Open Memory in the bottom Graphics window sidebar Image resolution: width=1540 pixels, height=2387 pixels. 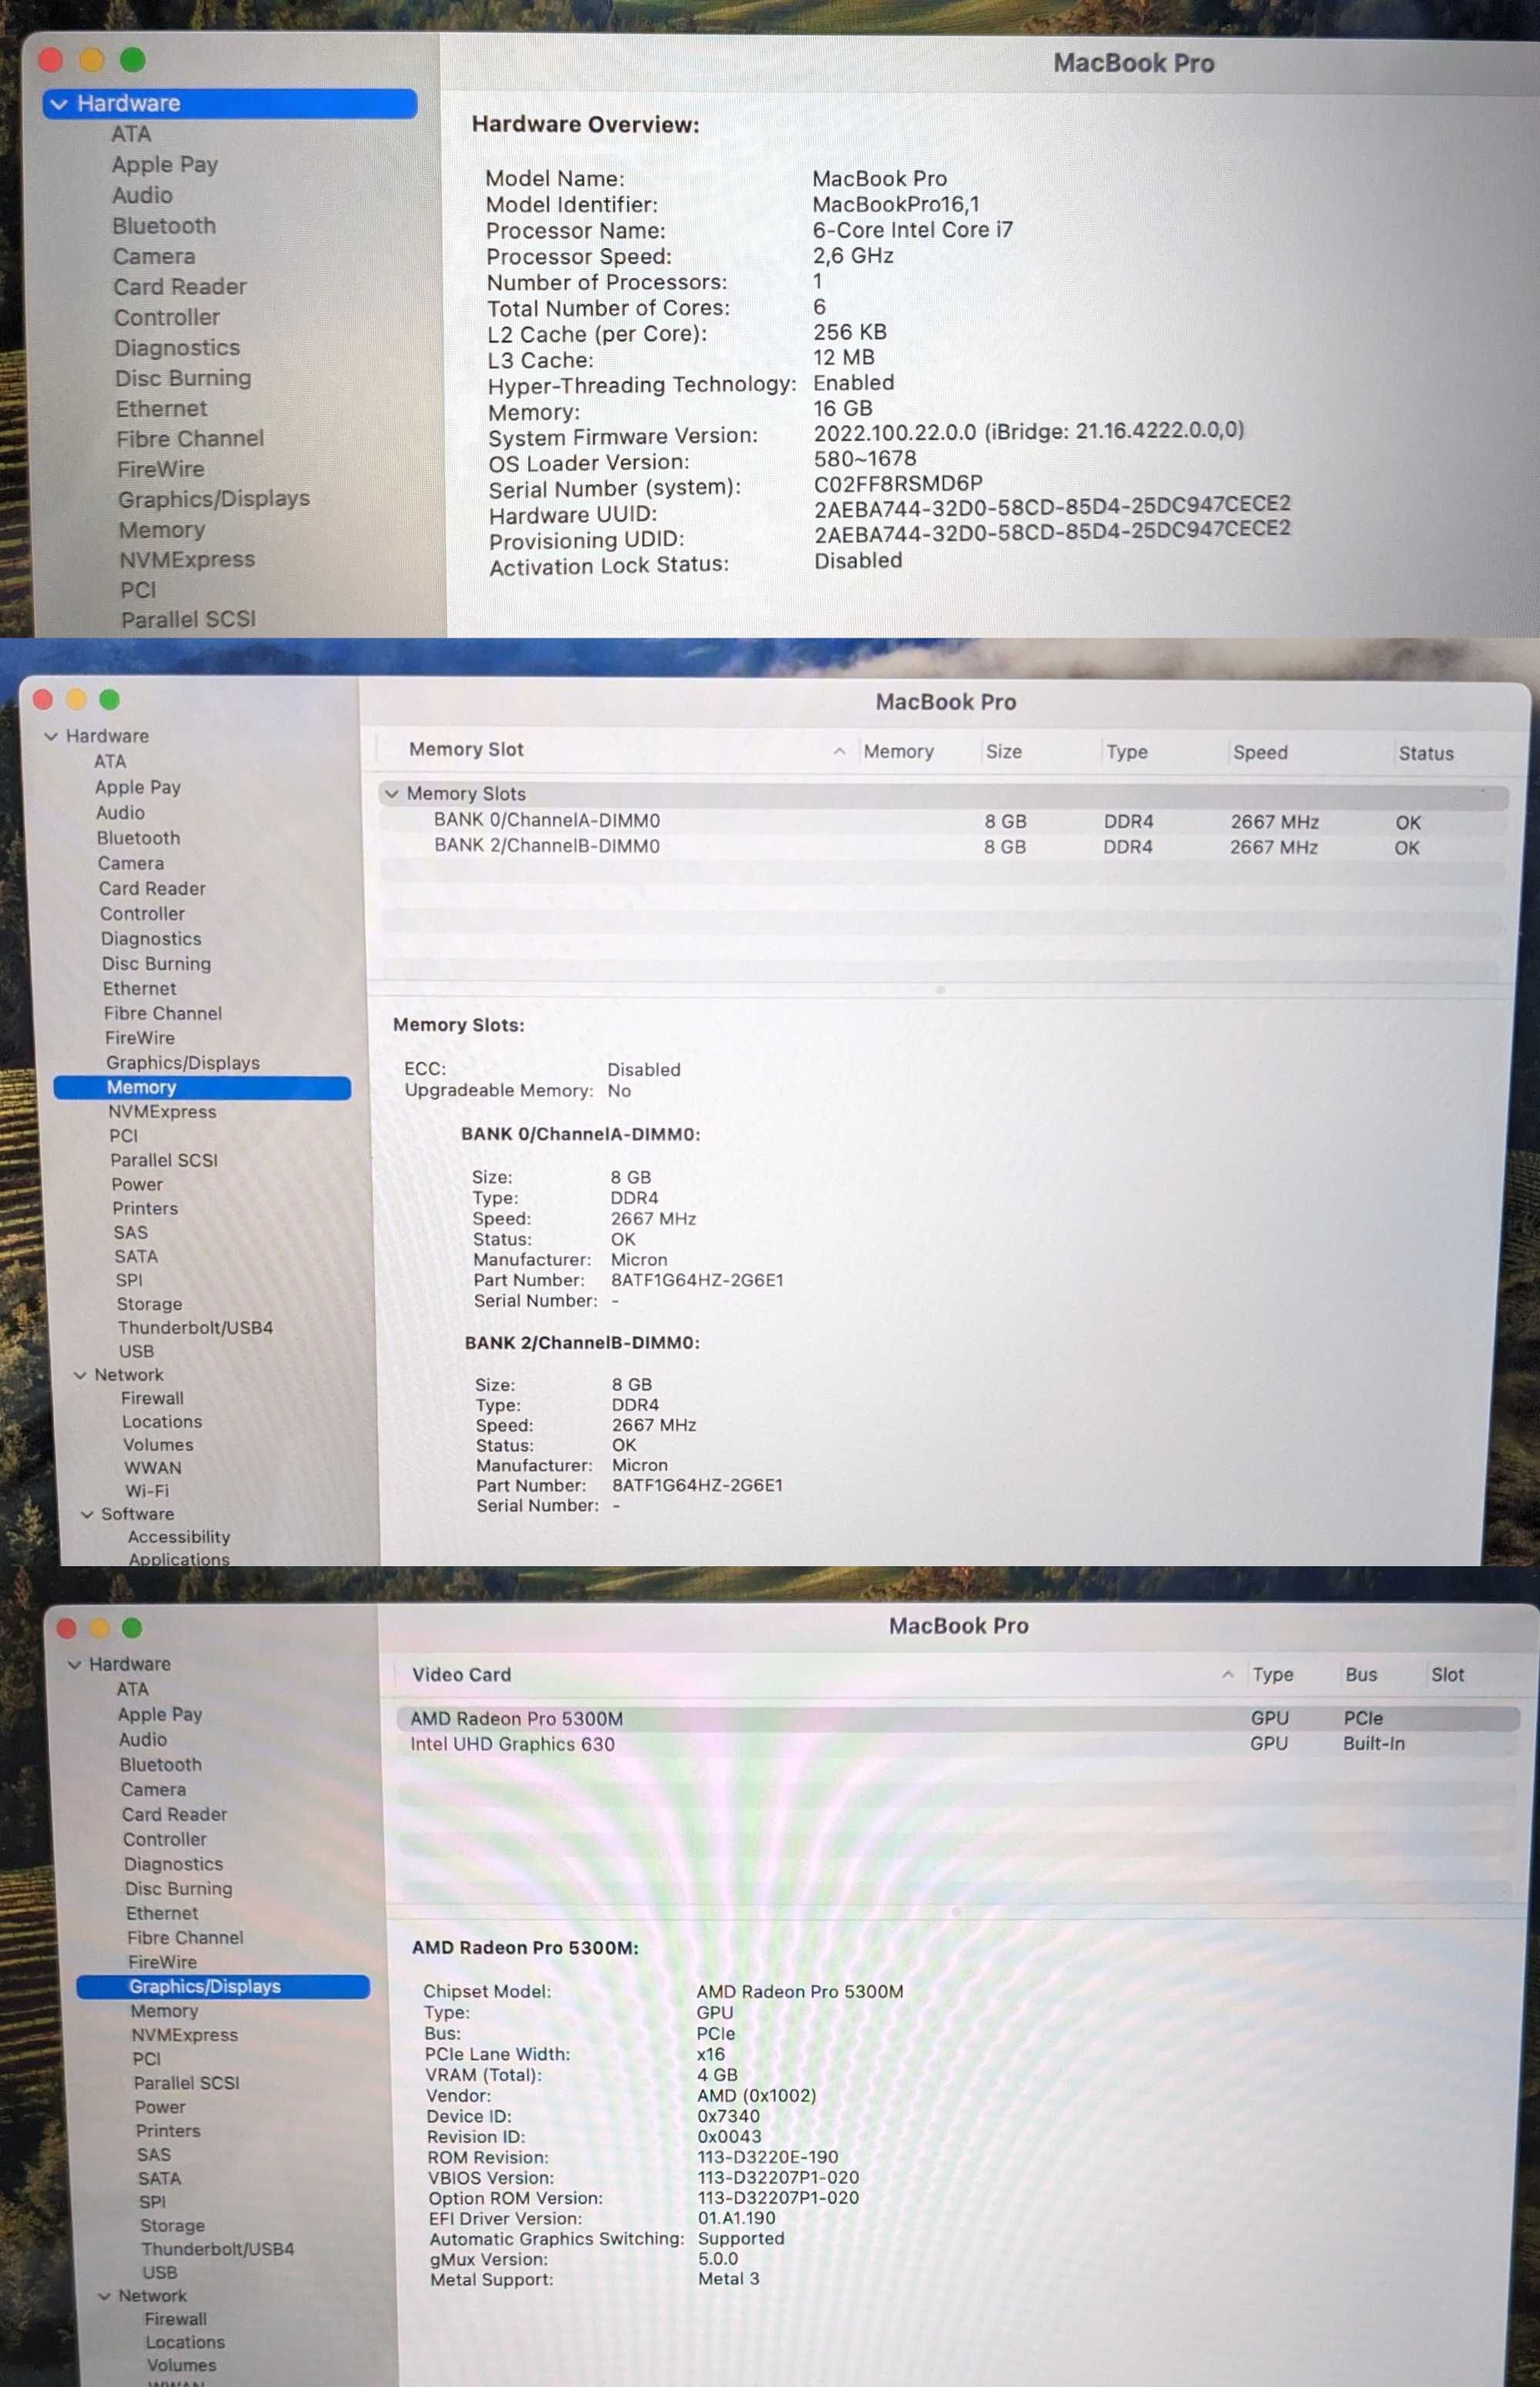point(164,2010)
